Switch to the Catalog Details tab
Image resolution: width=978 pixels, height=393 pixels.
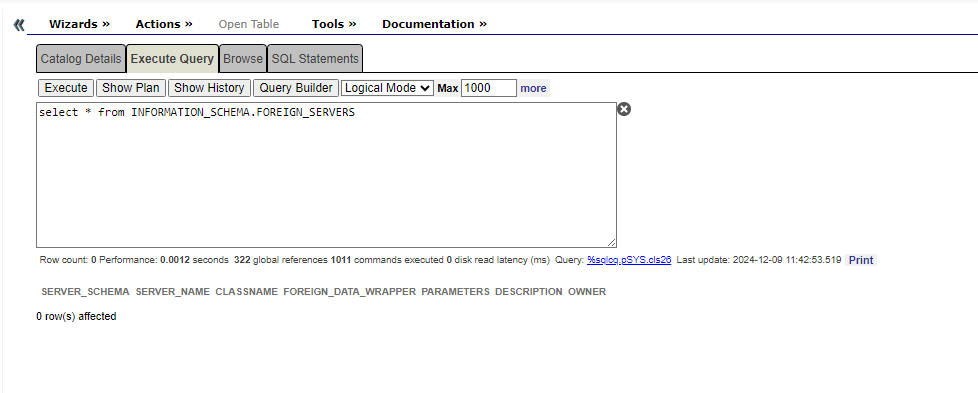81,59
